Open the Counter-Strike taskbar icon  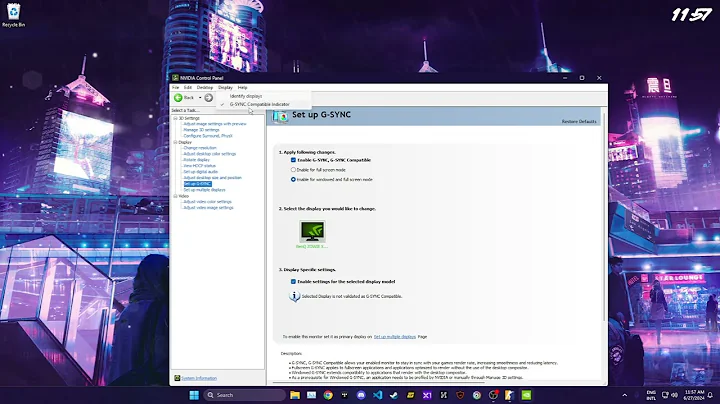[510, 395]
